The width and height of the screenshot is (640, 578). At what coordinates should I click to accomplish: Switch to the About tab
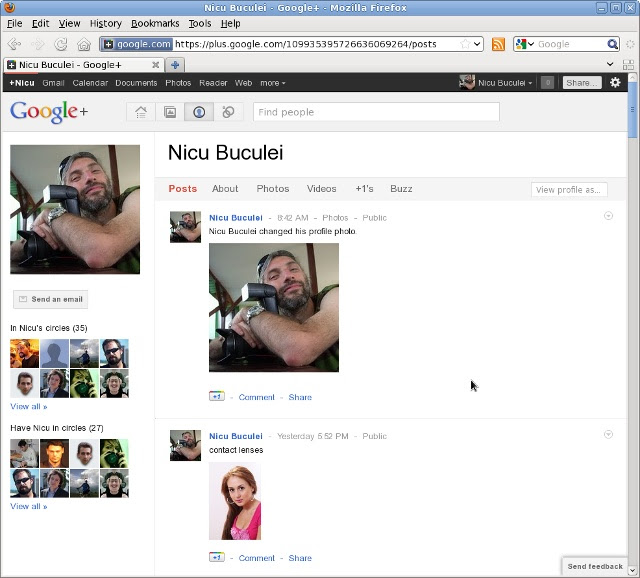click(x=225, y=189)
